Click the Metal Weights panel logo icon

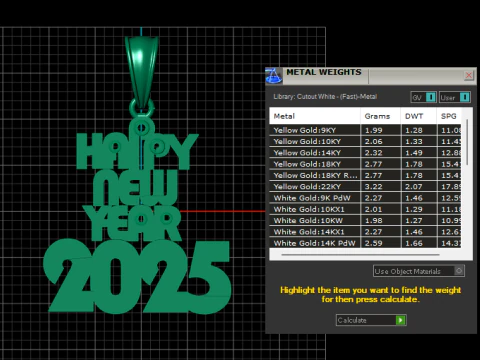(x=273, y=76)
